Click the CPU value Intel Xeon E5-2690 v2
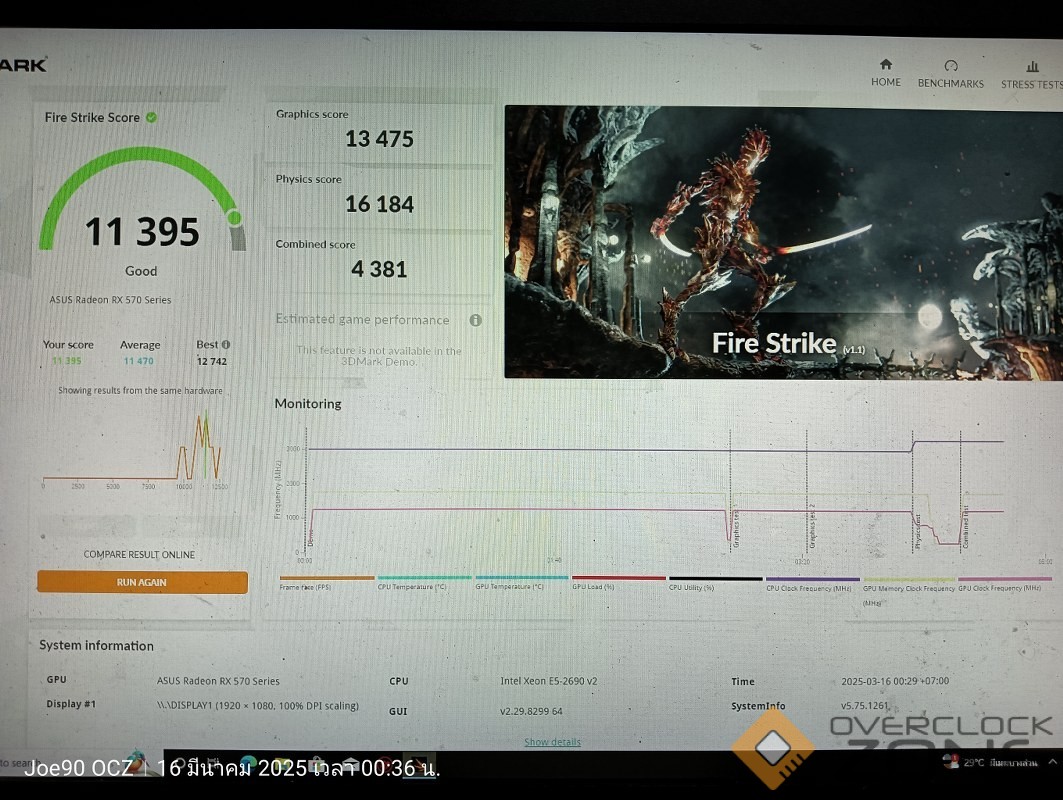The width and height of the screenshot is (1063, 800). pos(548,681)
